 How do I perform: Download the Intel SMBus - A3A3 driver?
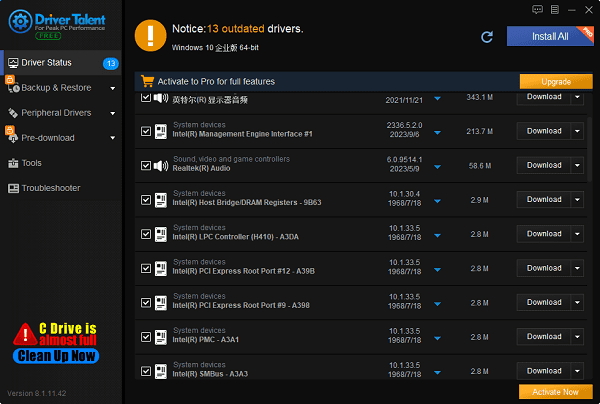click(544, 371)
